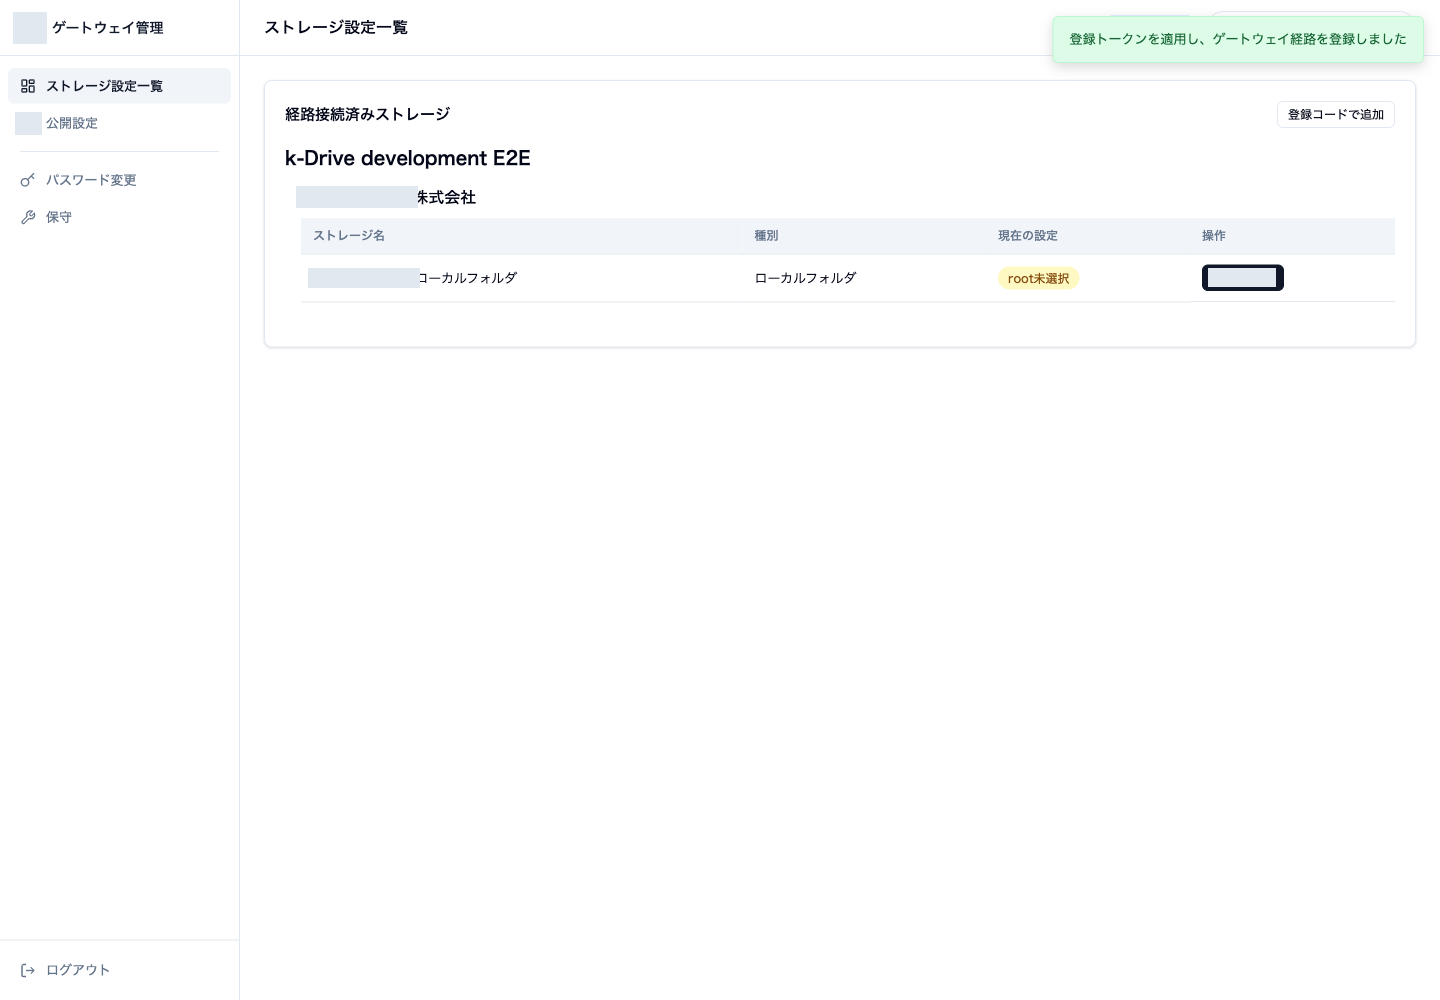Click the wrench icon beside 保守
The width and height of the screenshot is (1440, 1000).
click(x=28, y=217)
